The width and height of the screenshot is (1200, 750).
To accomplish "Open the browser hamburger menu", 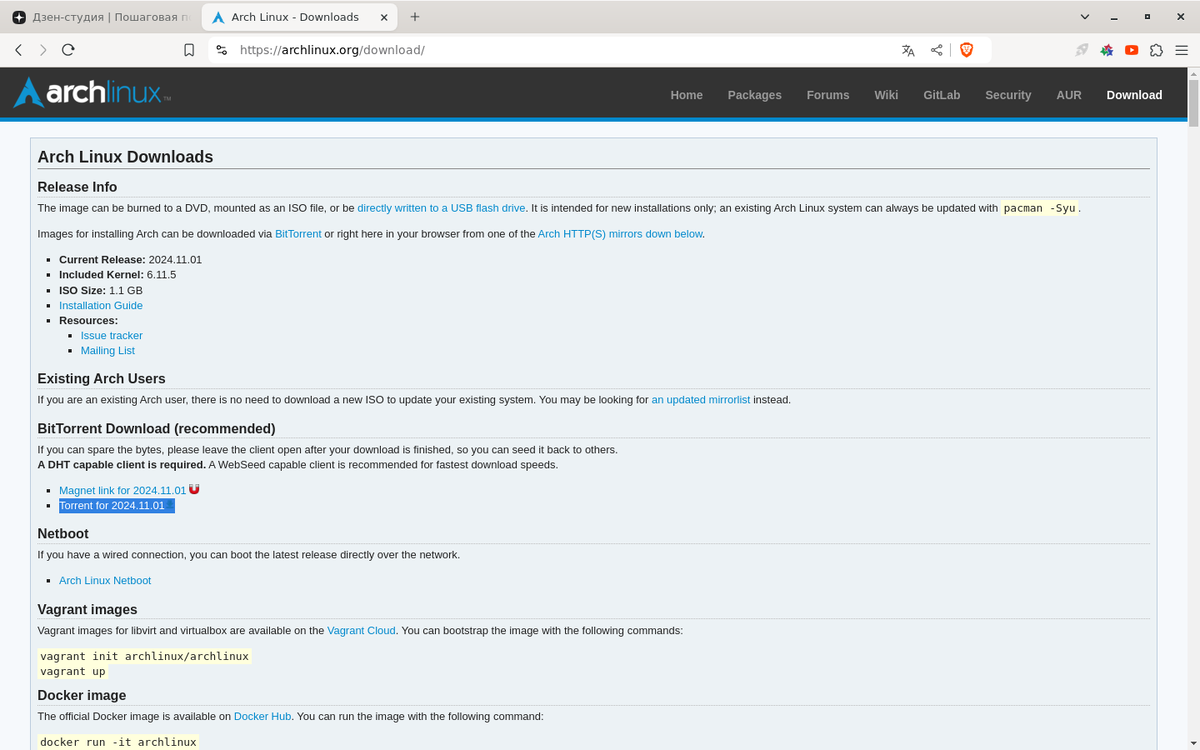I will (1183, 50).
